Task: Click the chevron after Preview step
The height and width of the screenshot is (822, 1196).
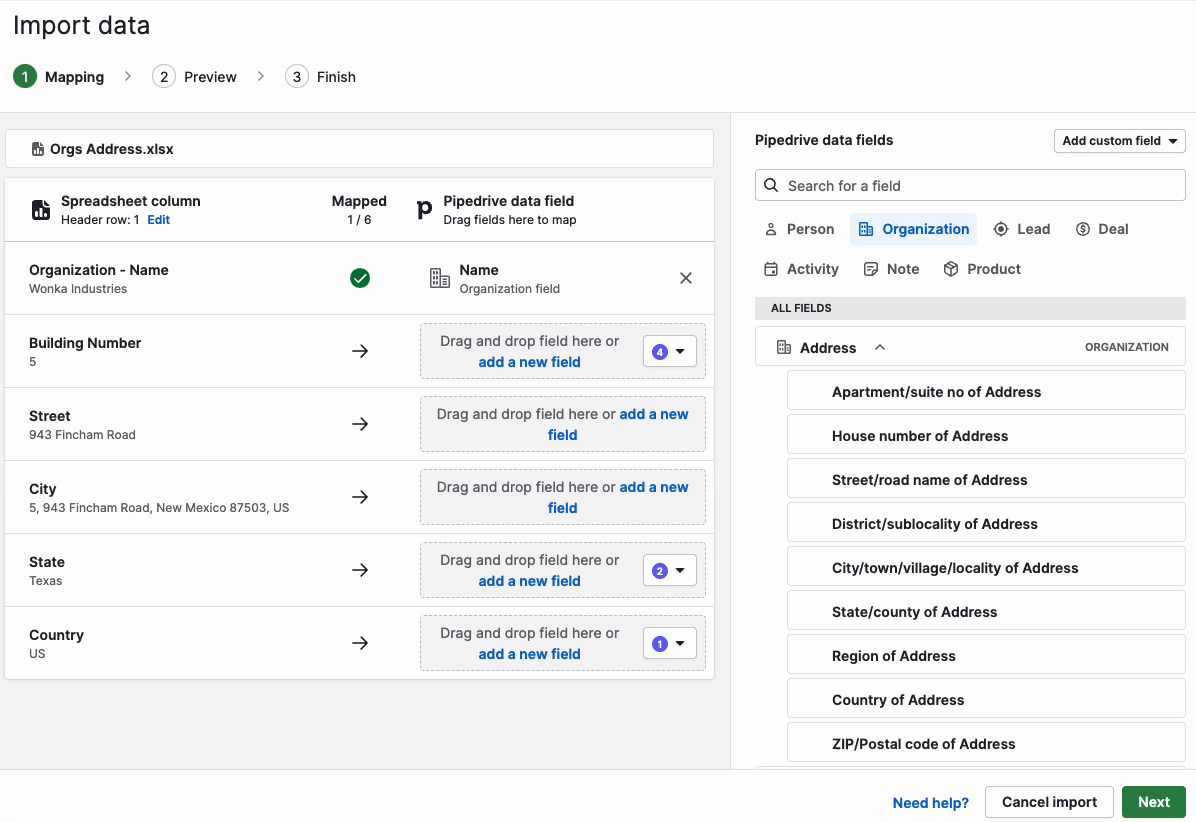Action: click(261, 76)
